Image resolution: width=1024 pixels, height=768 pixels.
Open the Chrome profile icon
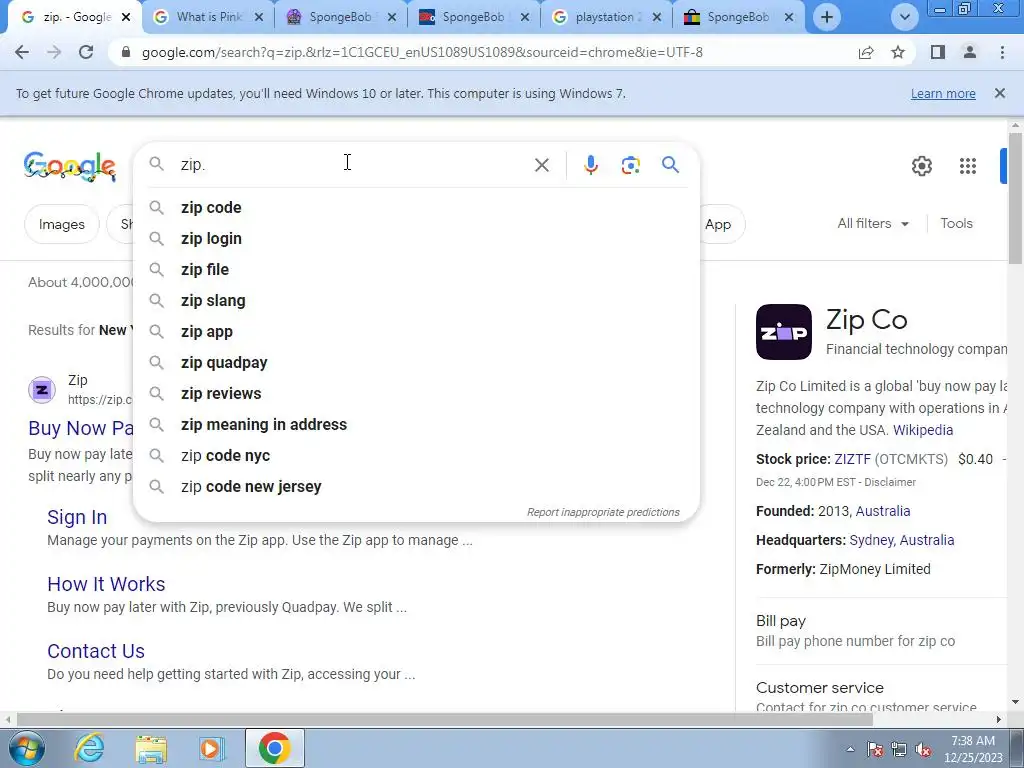[x=970, y=52]
